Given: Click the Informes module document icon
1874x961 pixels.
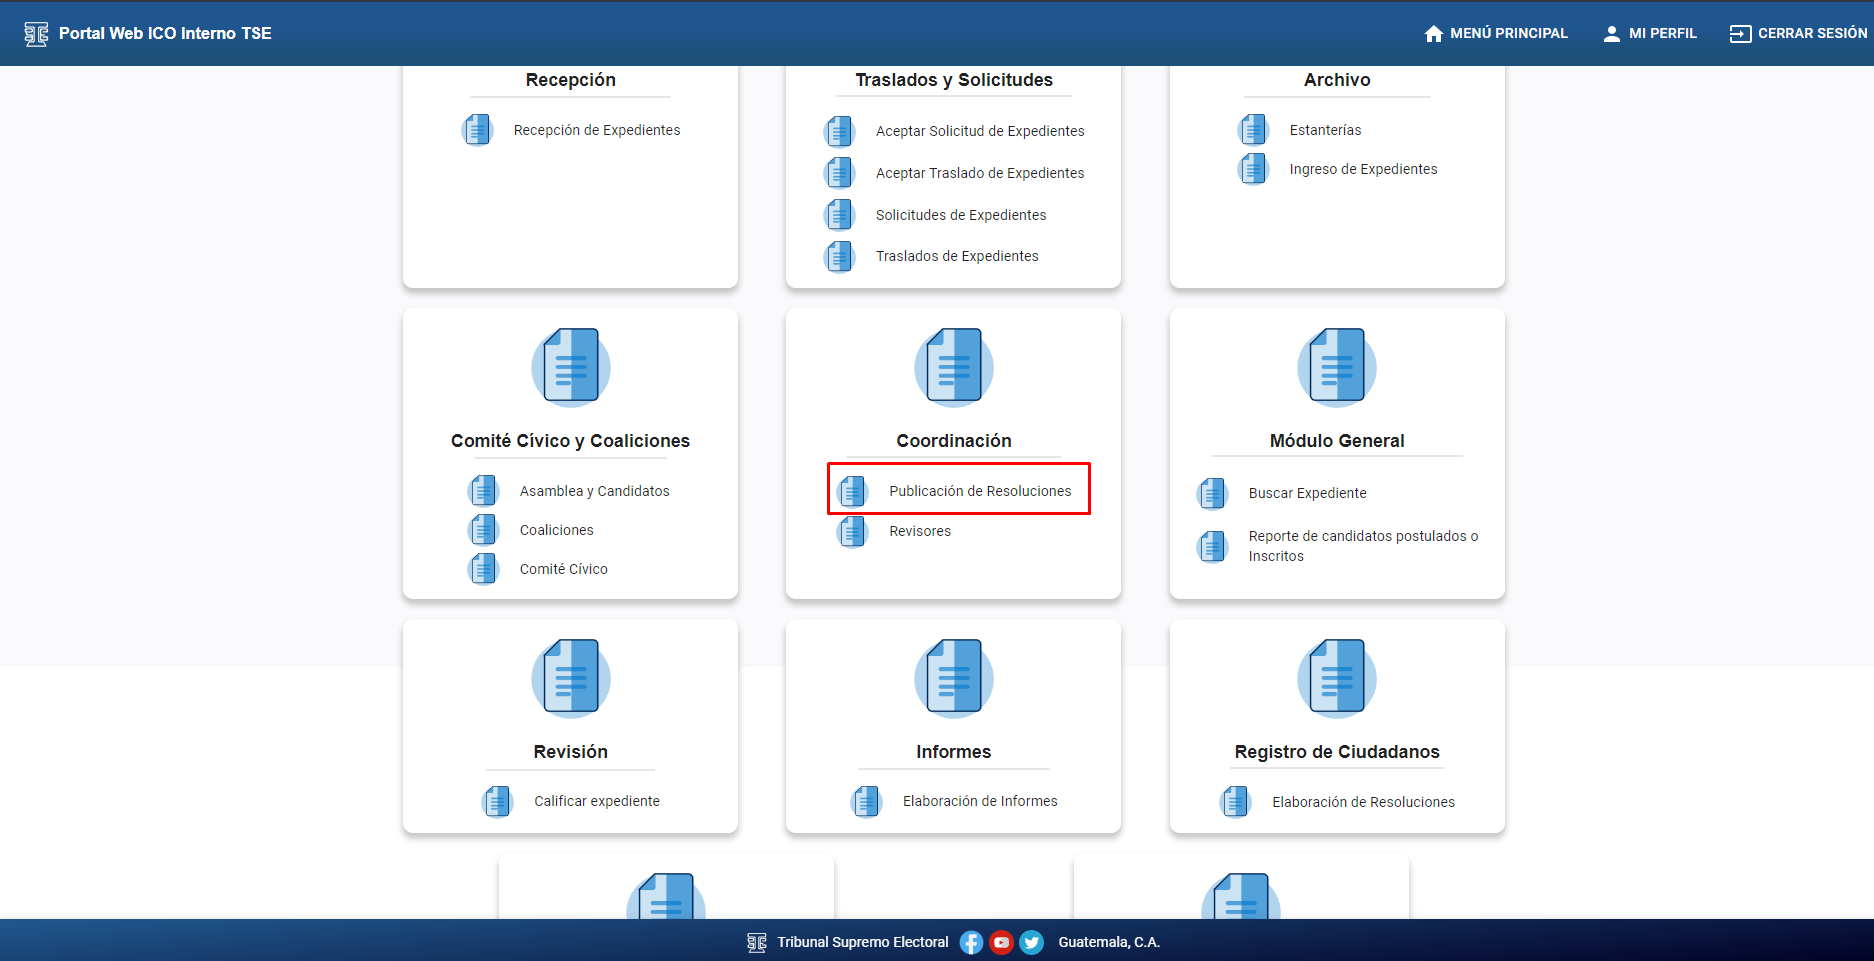Looking at the screenshot, I should [x=953, y=677].
